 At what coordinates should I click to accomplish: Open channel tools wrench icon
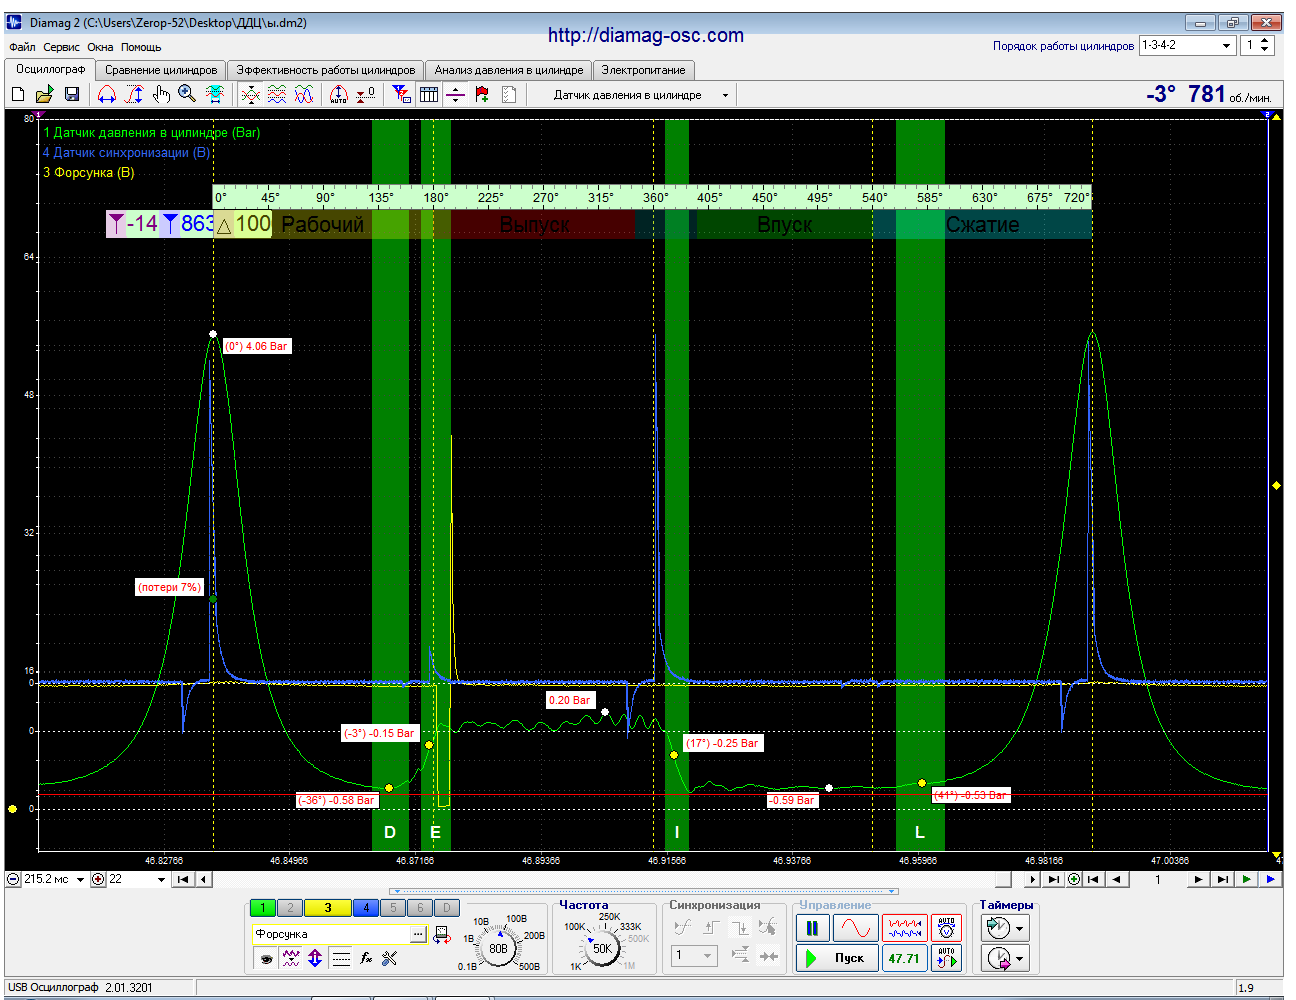coord(390,958)
